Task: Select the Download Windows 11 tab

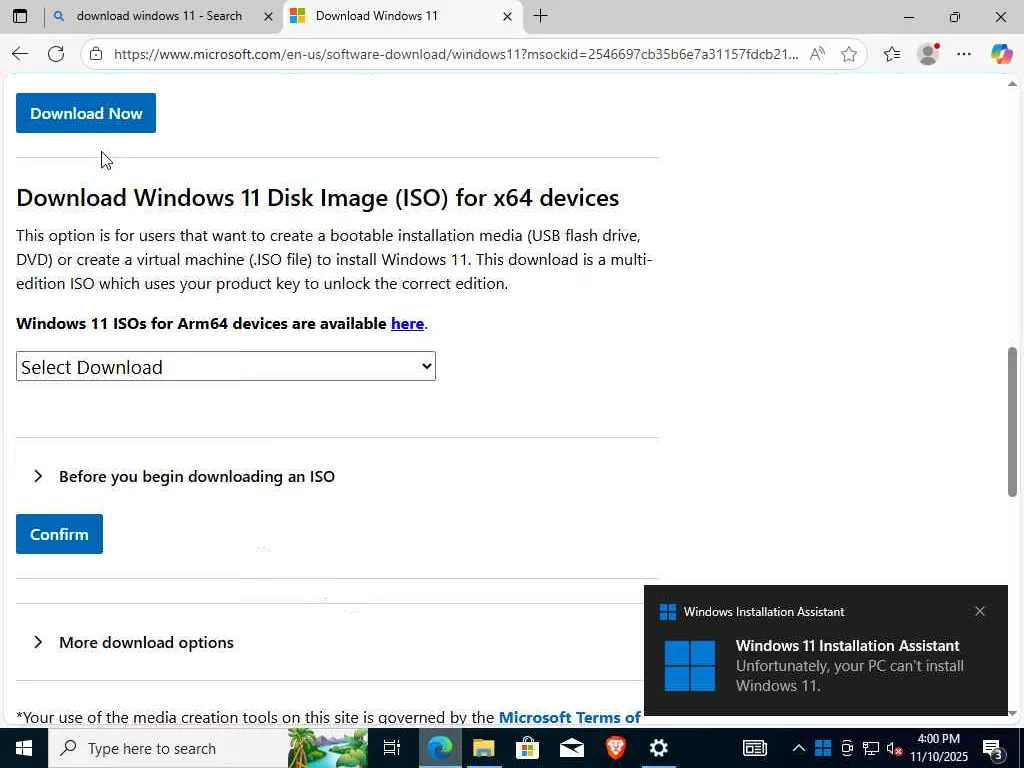Action: click(402, 16)
